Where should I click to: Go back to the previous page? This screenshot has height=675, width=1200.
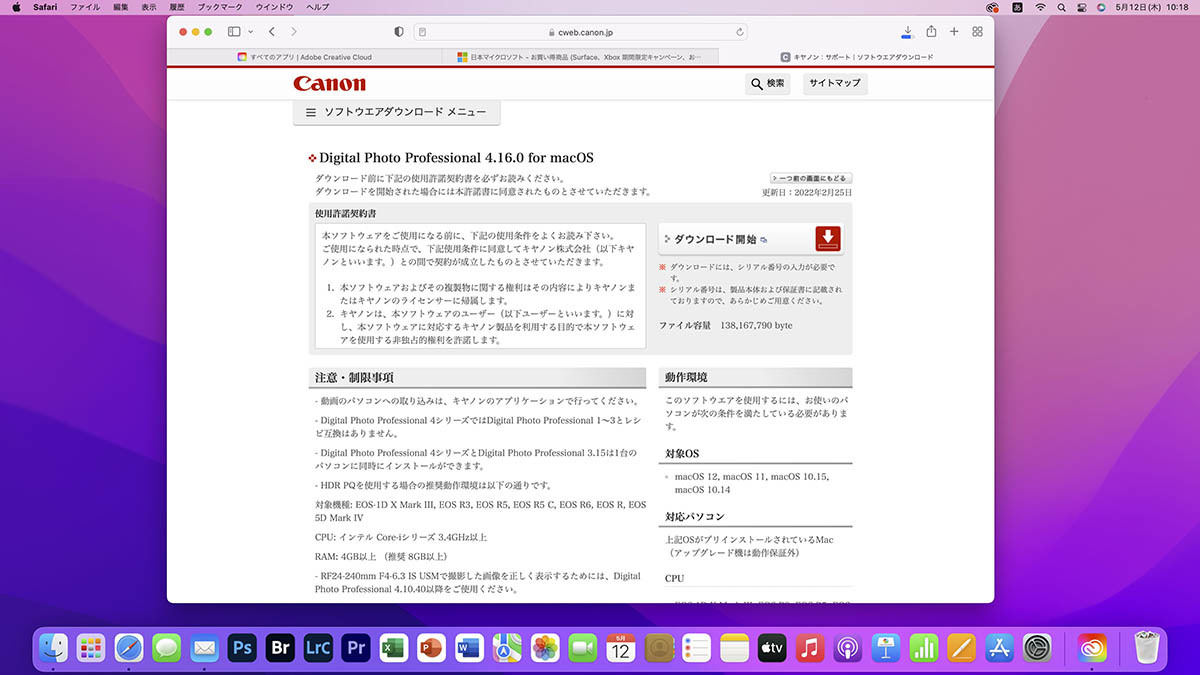coord(272,32)
